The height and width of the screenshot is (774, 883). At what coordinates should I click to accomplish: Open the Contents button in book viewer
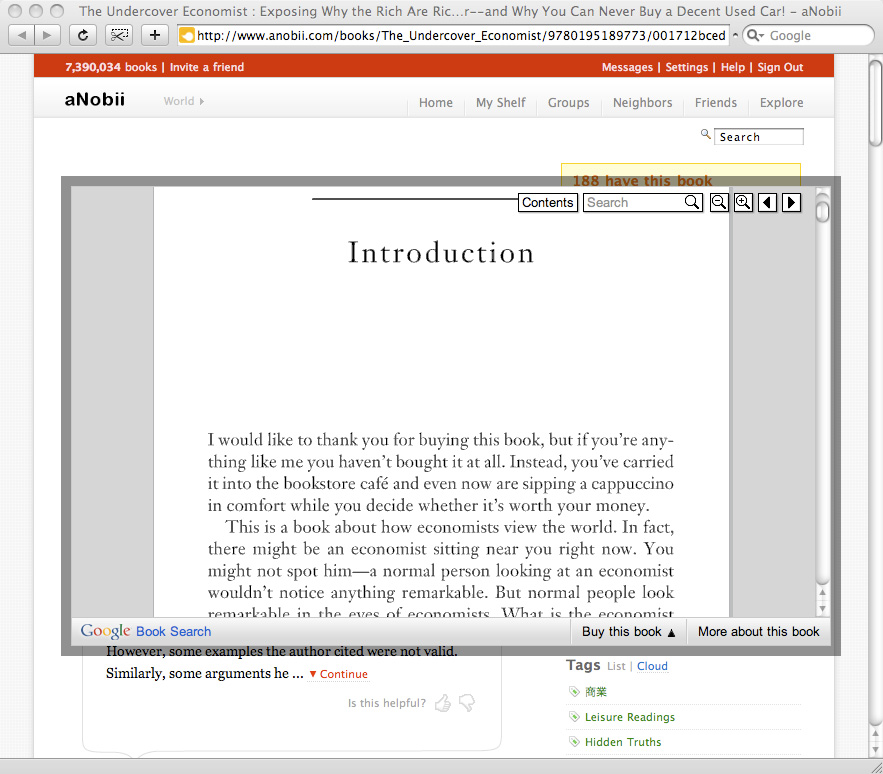tap(548, 203)
